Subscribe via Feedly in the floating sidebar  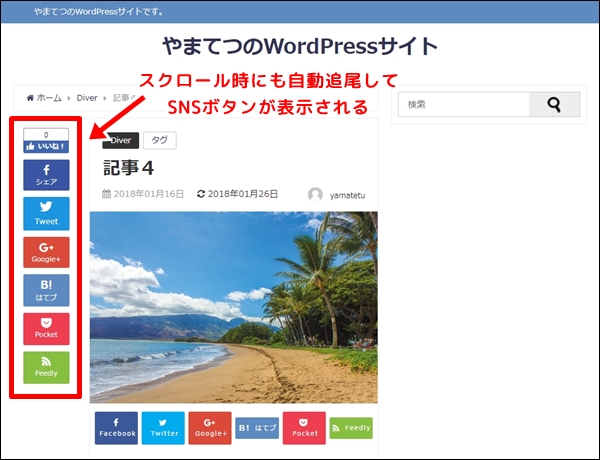46,367
